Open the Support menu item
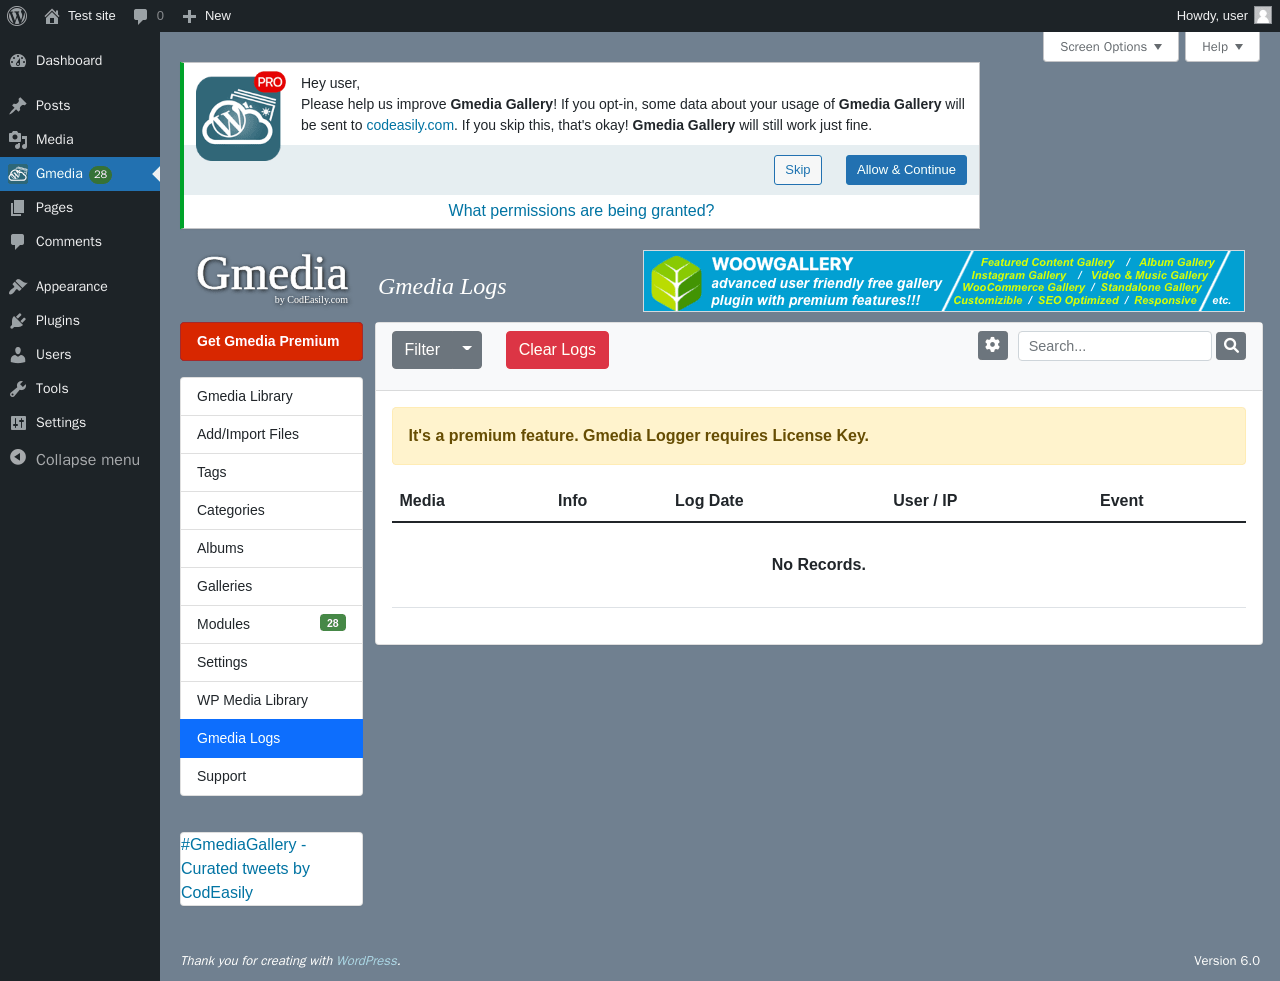Image resolution: width=1280 pixels, height=981 pixels. coord(271,776)
